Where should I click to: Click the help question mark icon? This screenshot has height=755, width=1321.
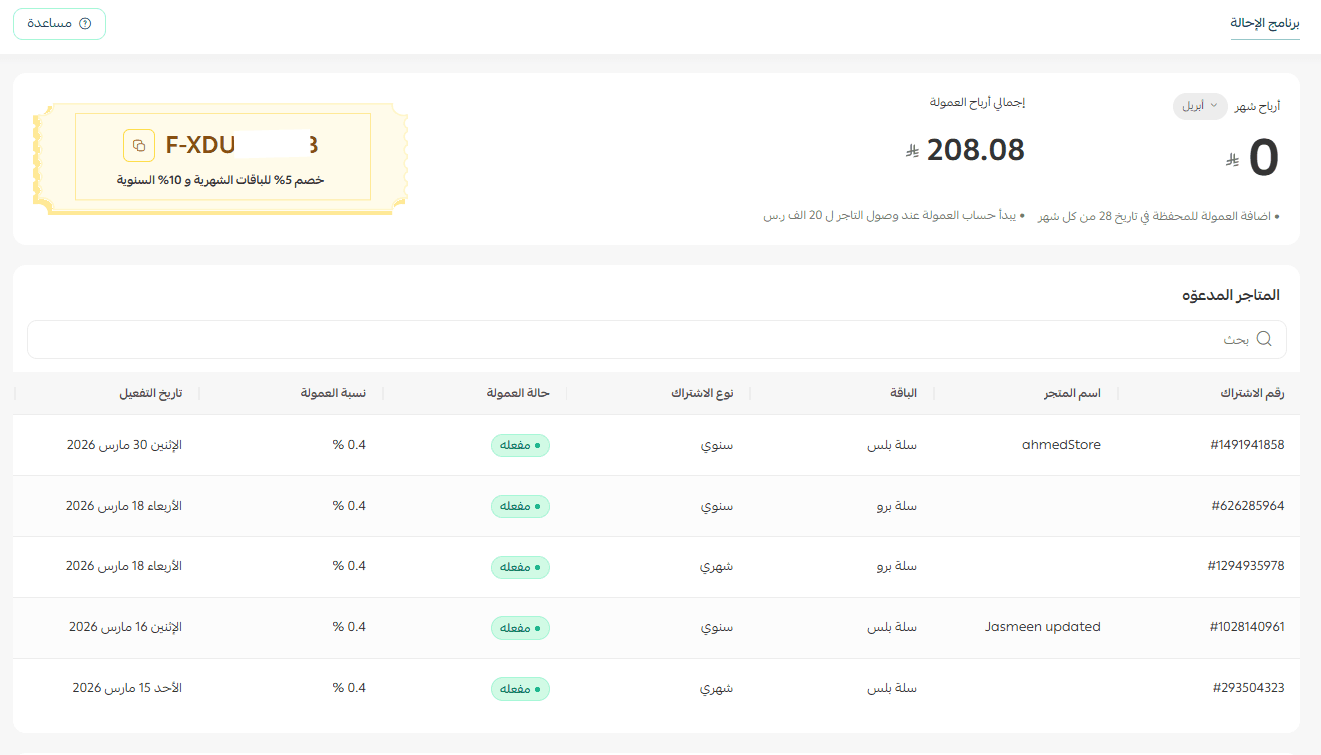tap(85, 23)
